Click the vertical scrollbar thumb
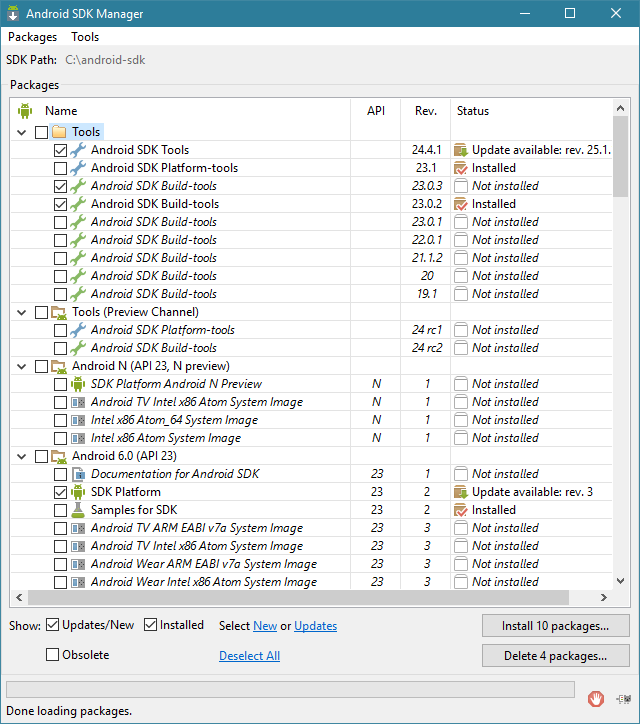Image resolution: width=640 pixels, height=724 pixels. tap(621, 157)
